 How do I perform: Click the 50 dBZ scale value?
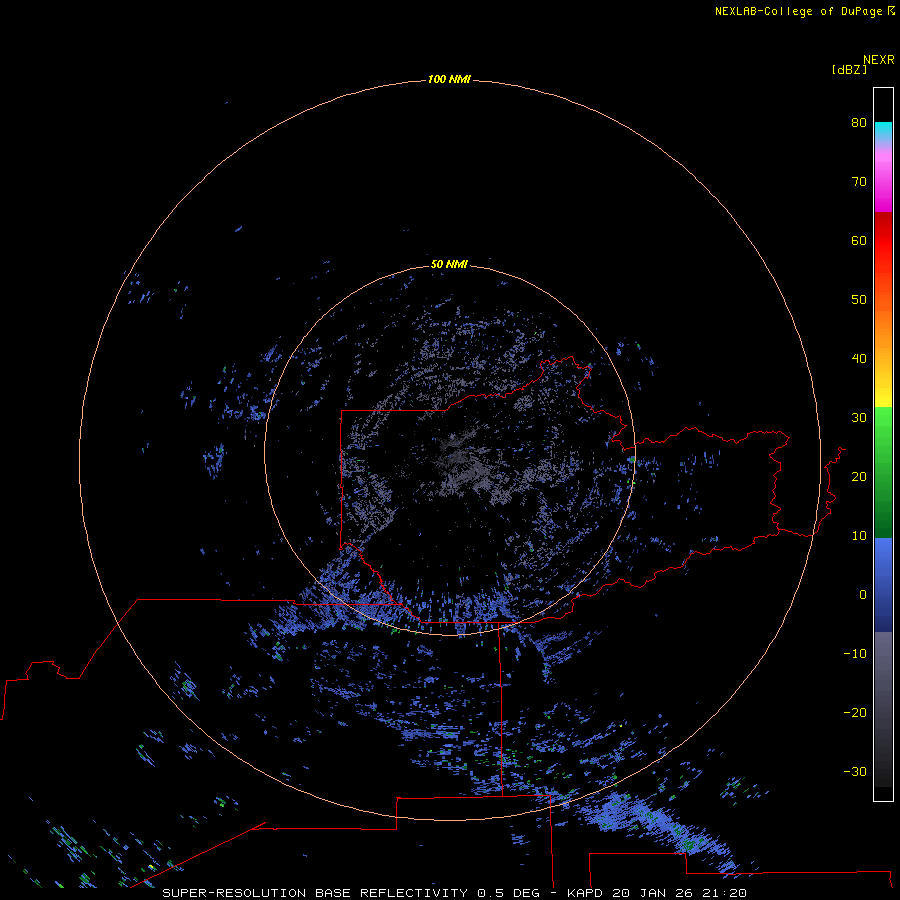[859, 300]
